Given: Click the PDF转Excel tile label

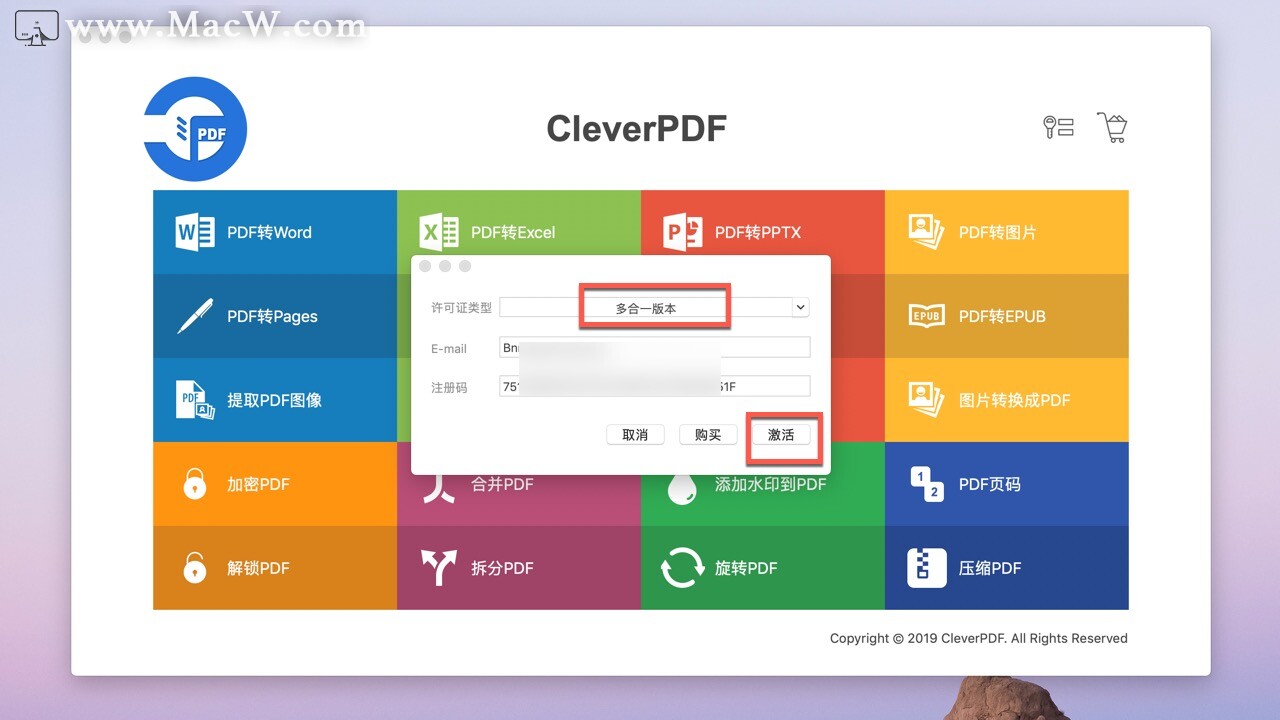Looking at the screenshot, I should pos(513,232).
